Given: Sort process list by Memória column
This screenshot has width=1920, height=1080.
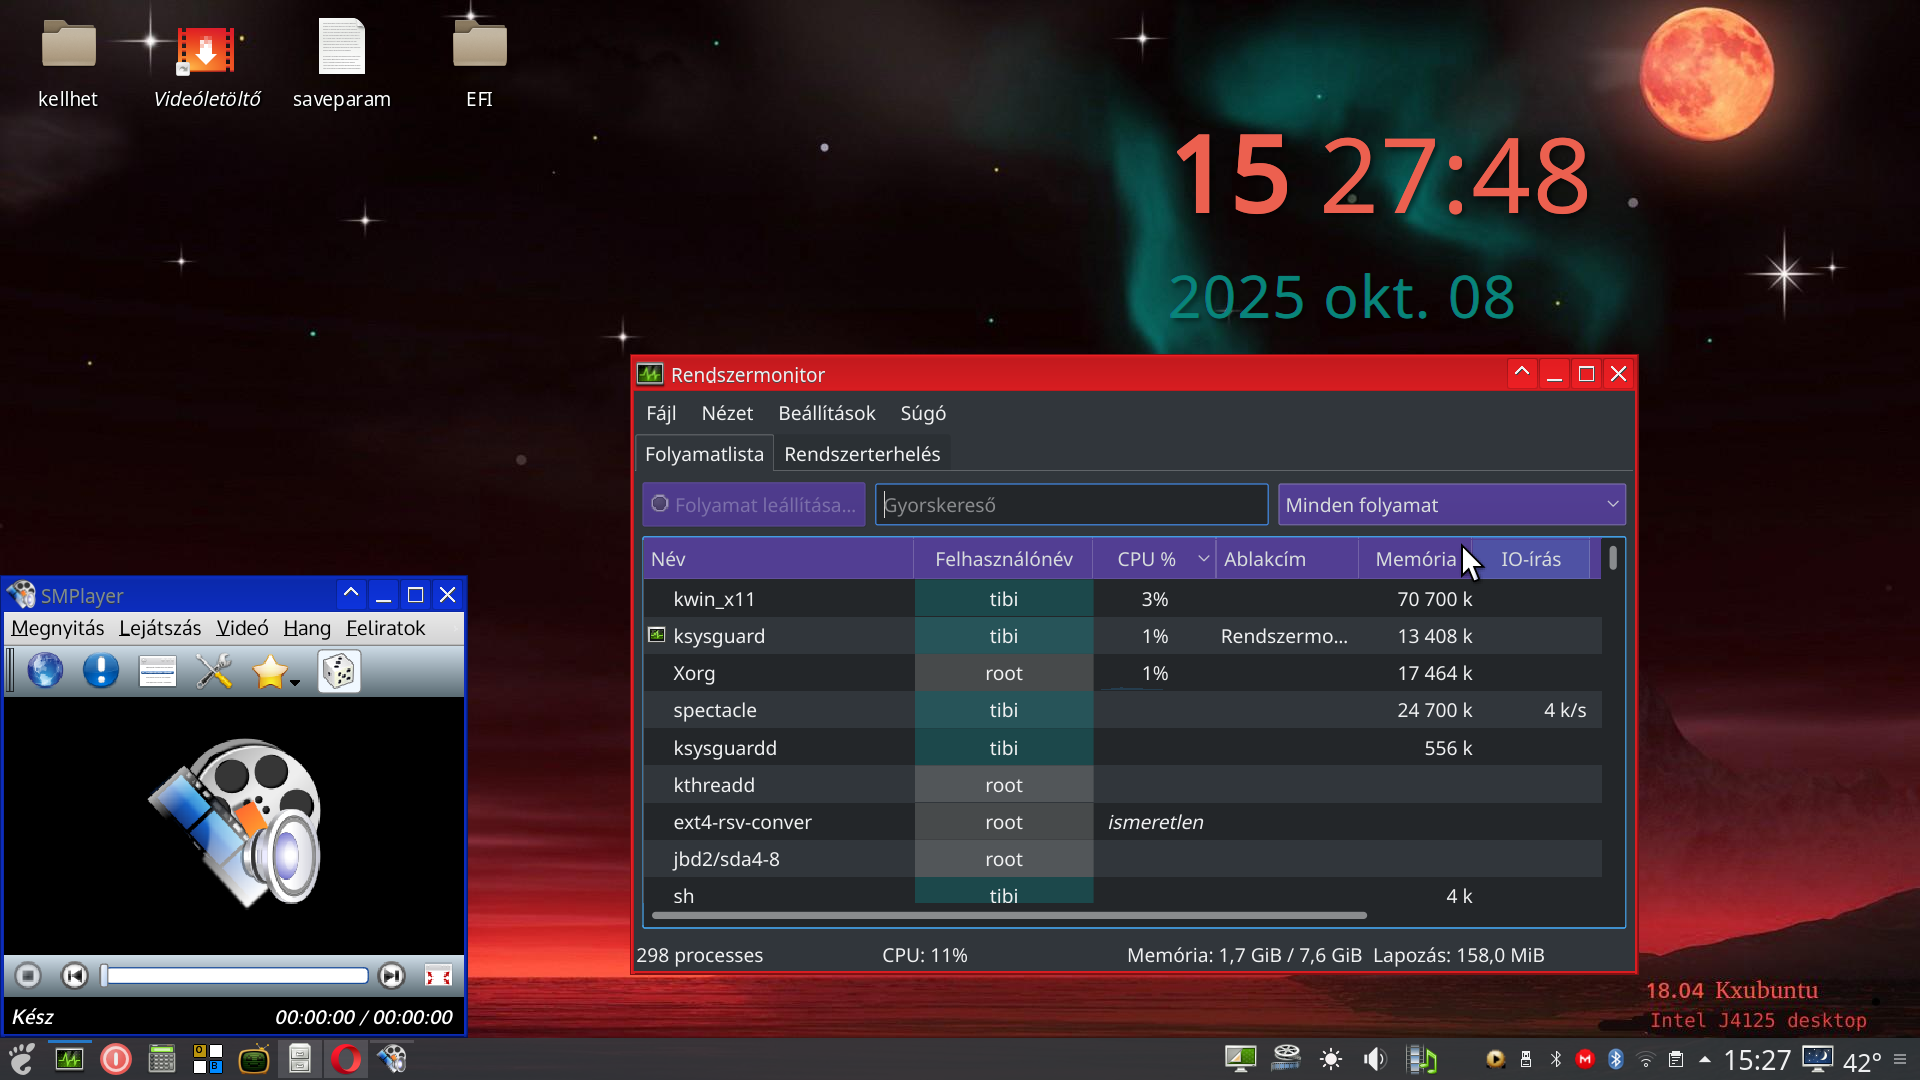Looking at the screenshot, I should [x=1414, y=559].
